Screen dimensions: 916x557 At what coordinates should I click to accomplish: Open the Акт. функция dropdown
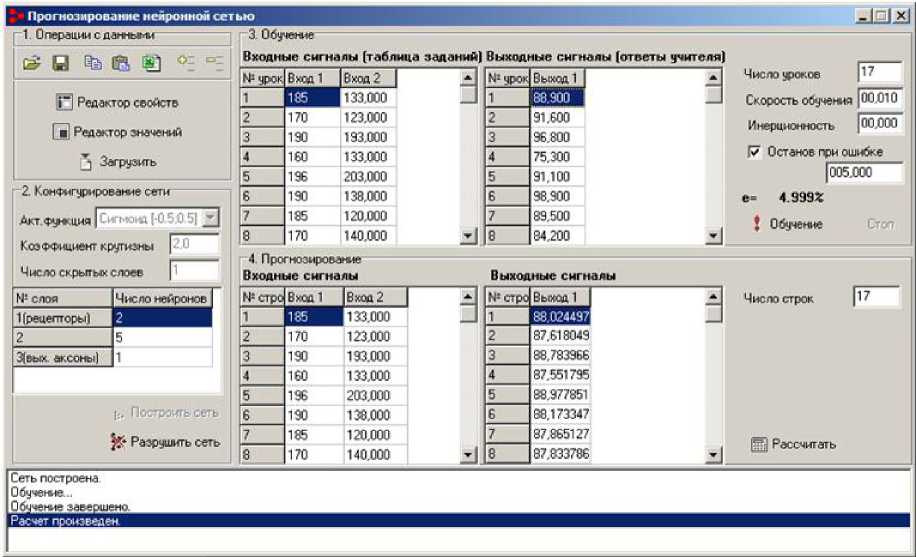click(x=211, y=219)
